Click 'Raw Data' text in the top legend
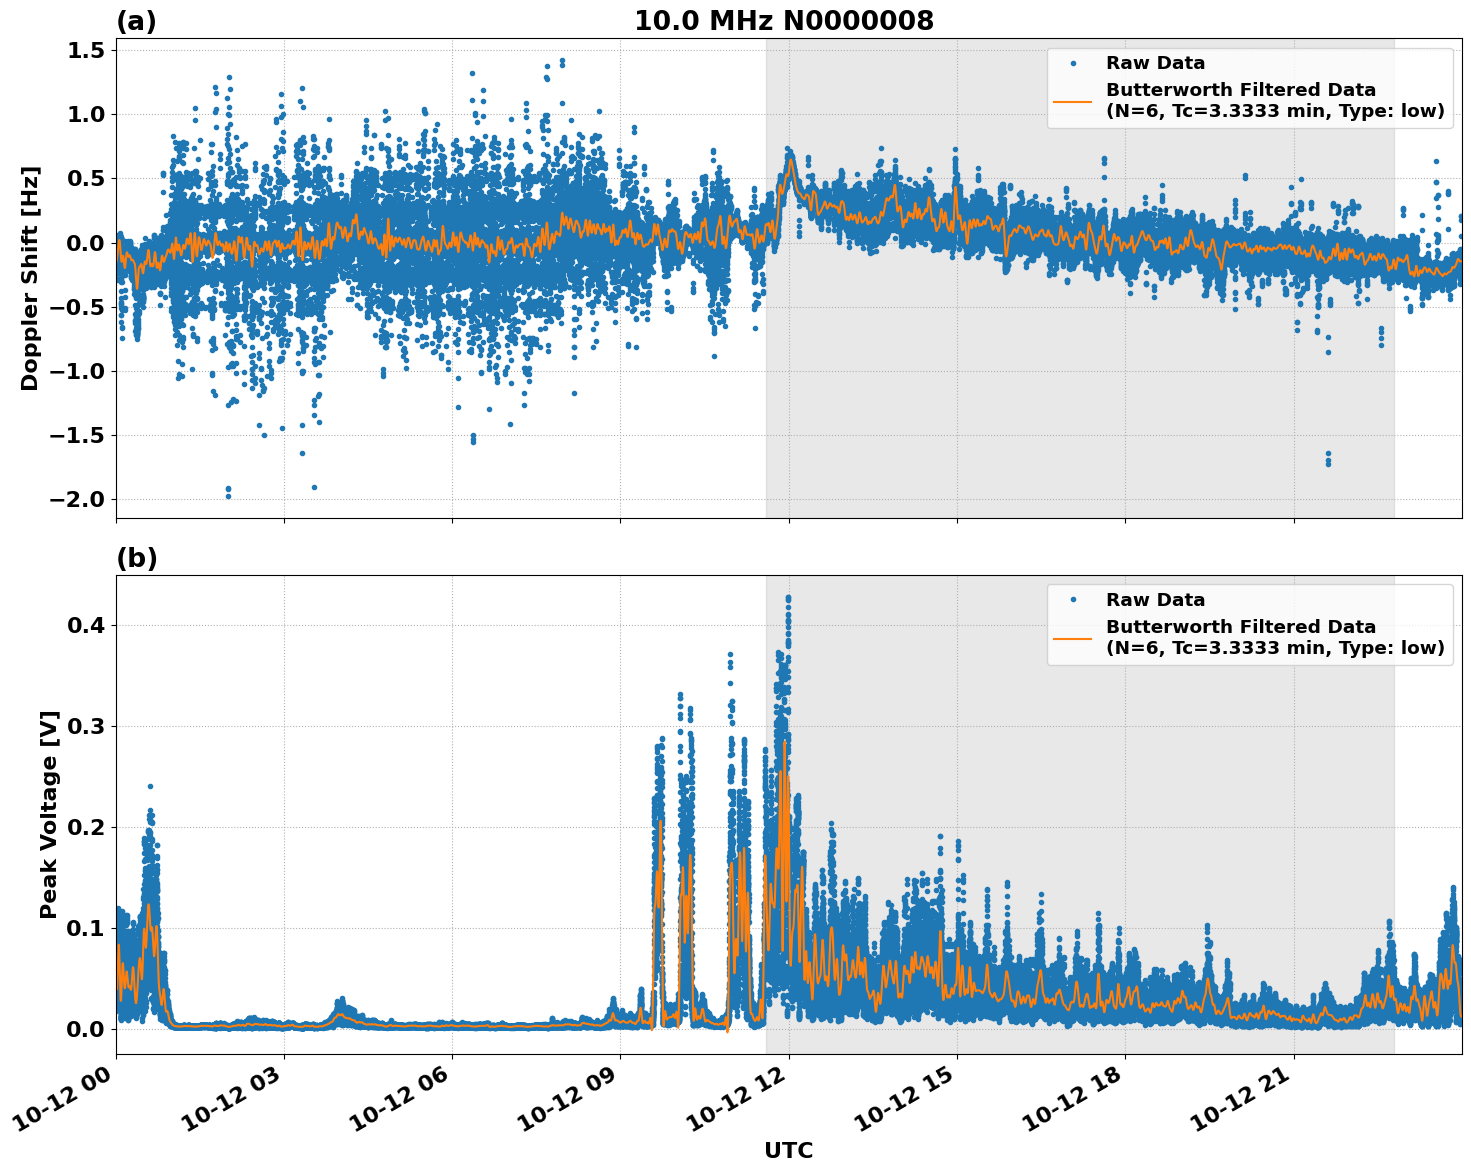The height and width of the screenshot is (1172, 1471). pos(1155,63)
